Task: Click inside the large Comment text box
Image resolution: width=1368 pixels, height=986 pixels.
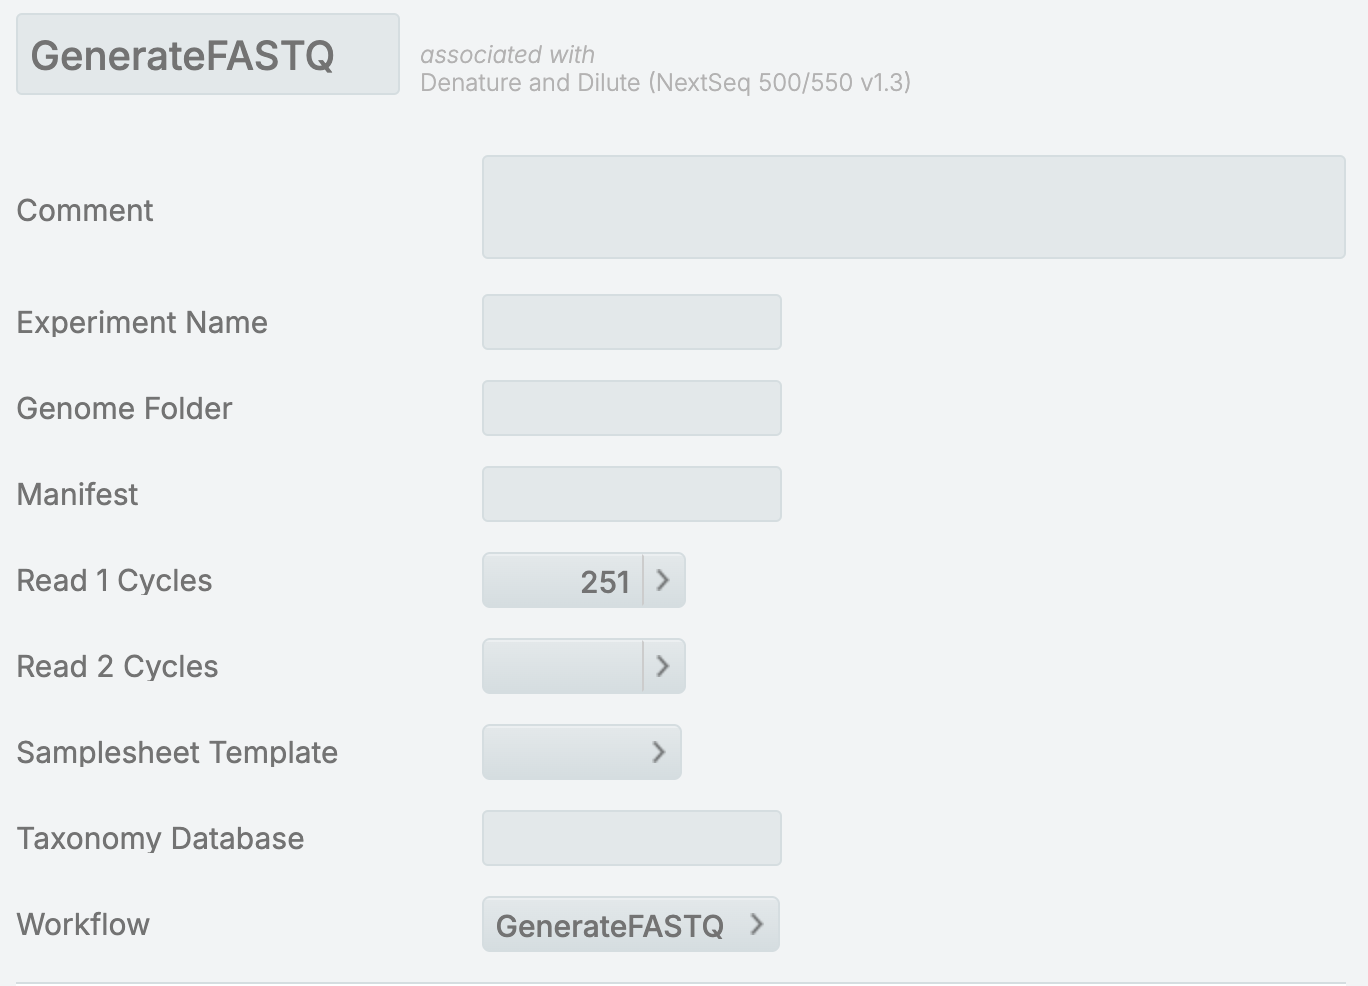Action: tap(913, 207)
